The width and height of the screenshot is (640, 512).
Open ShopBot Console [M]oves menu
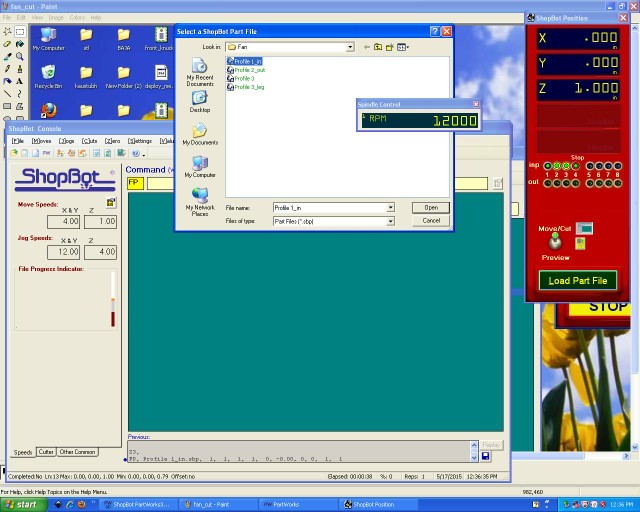pos(41,141)
